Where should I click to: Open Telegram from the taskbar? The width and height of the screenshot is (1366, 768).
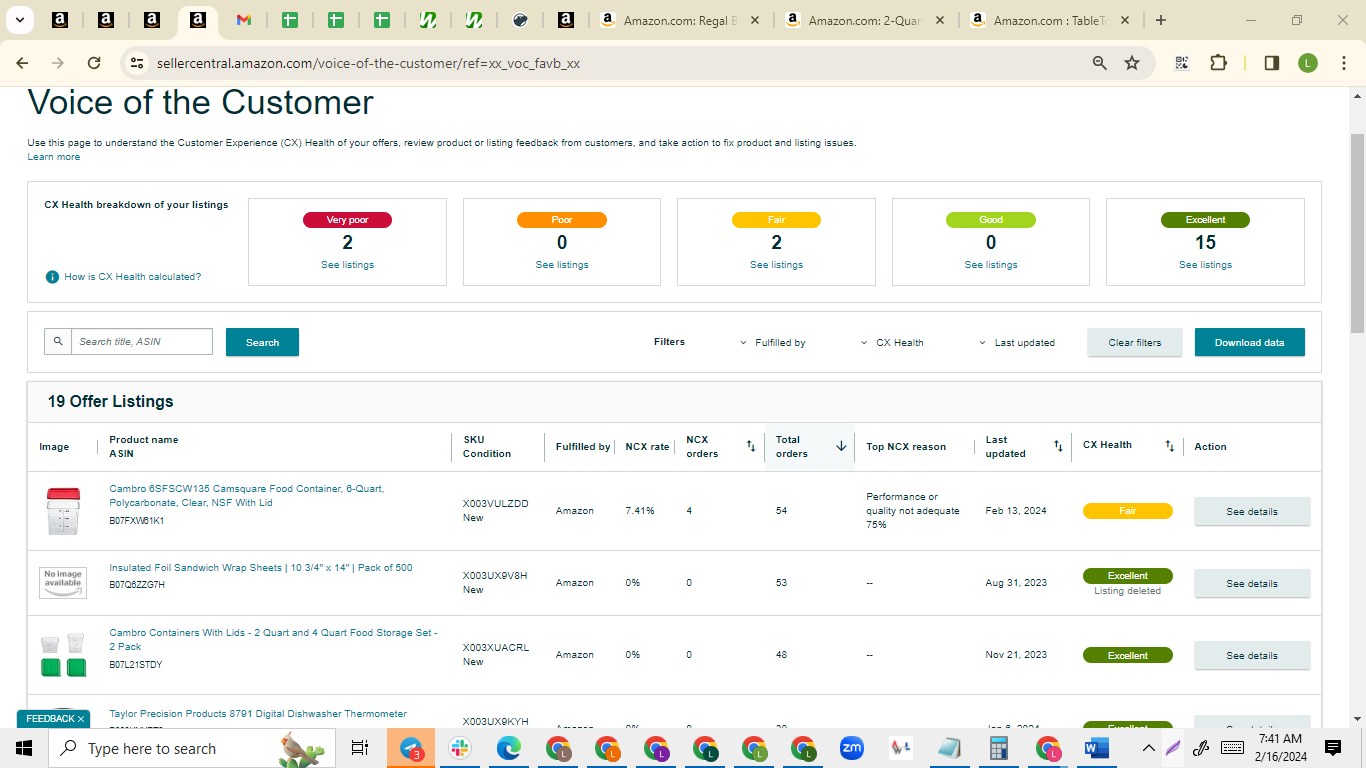pyautogui.click(x=411, y=748)
